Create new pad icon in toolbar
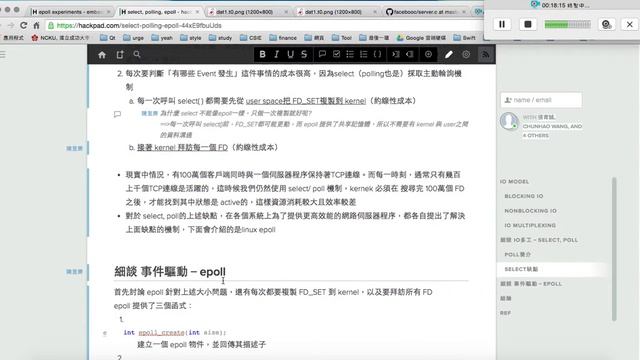This screenshot has height=360, width=640. pyautogui.click(x=120, y=55)
